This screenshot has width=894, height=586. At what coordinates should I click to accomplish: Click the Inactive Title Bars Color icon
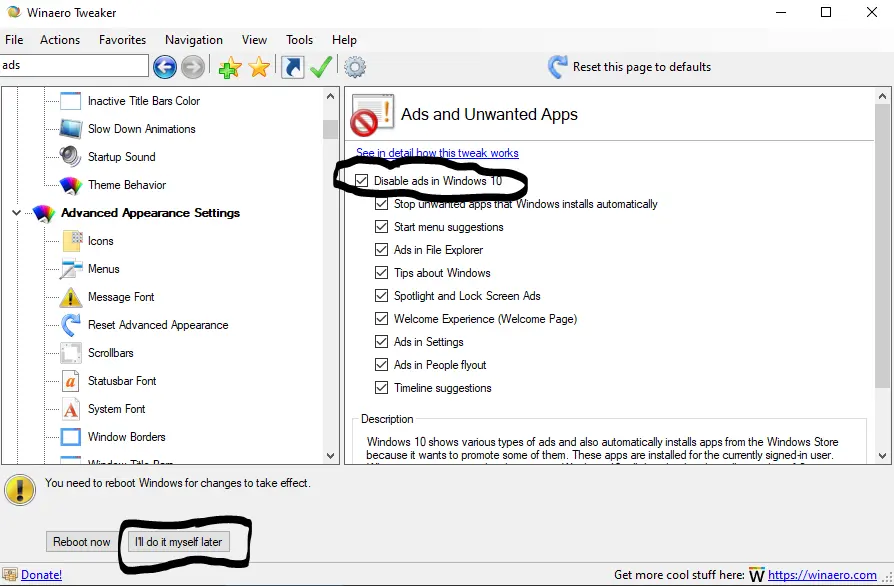(x=70, y=101)
